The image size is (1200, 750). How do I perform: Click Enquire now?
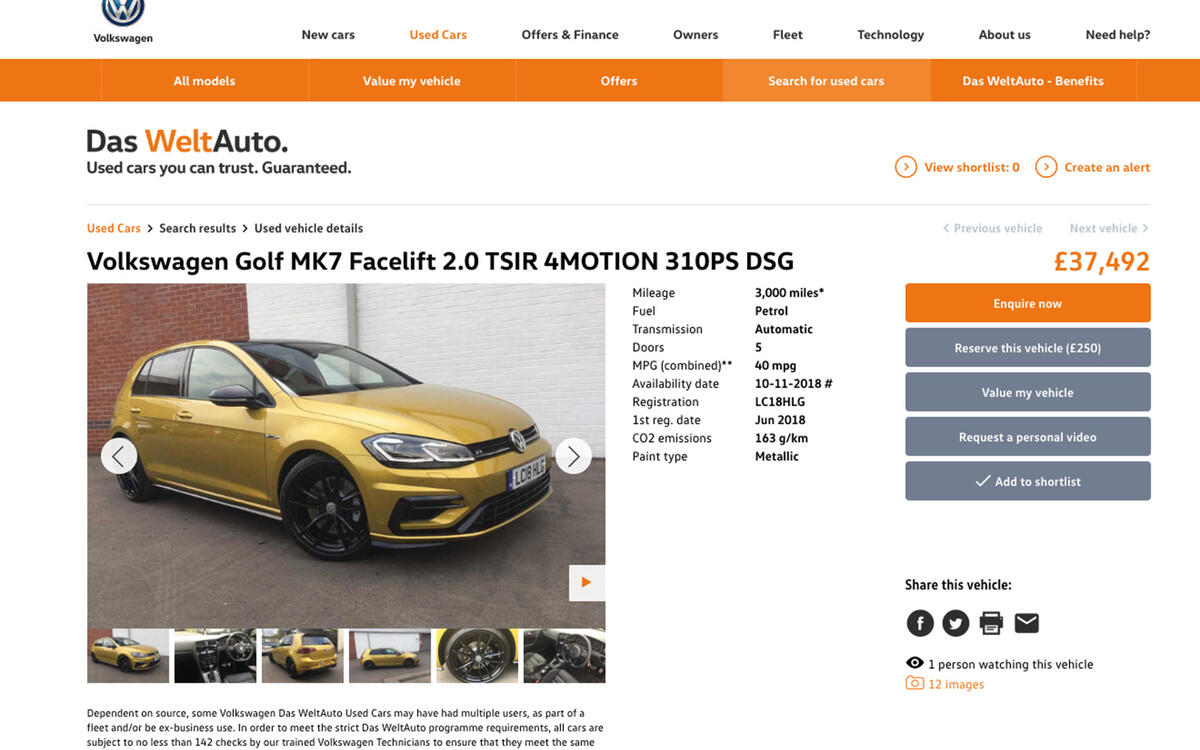pyautogui.click(x=1027, y=303)
